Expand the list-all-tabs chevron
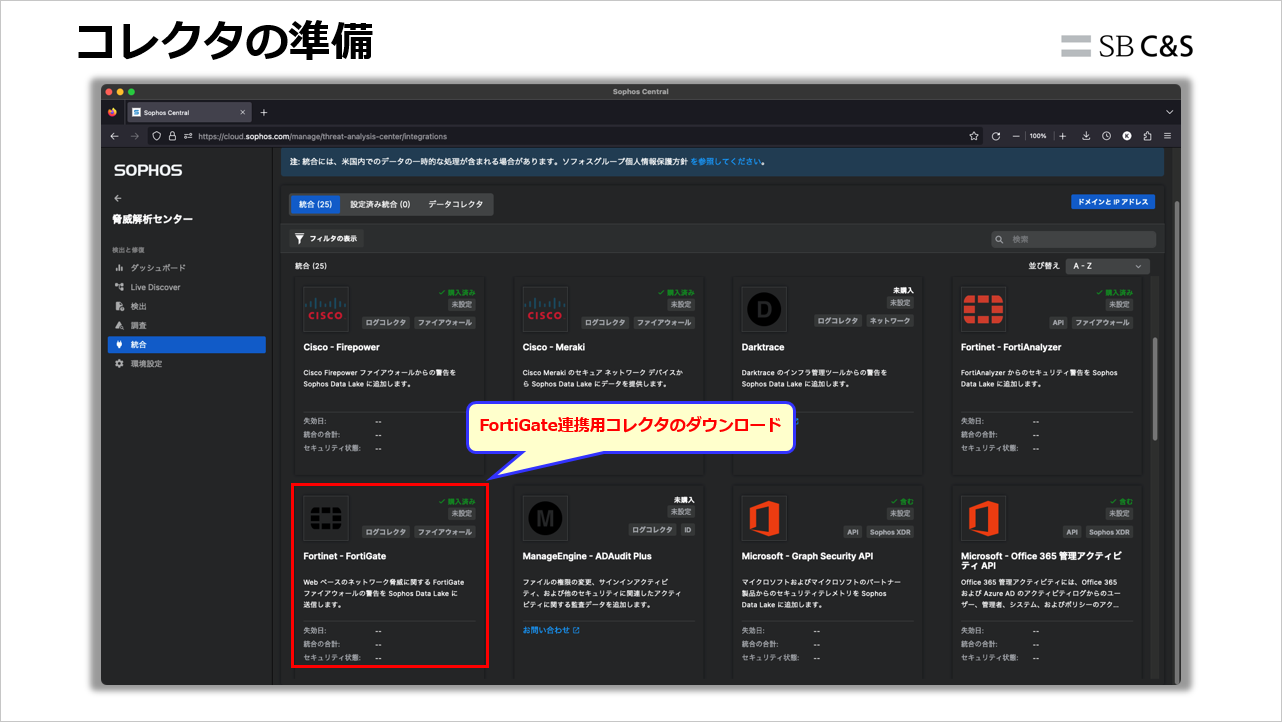The image size is (1282, 722). coord(1169,112)
